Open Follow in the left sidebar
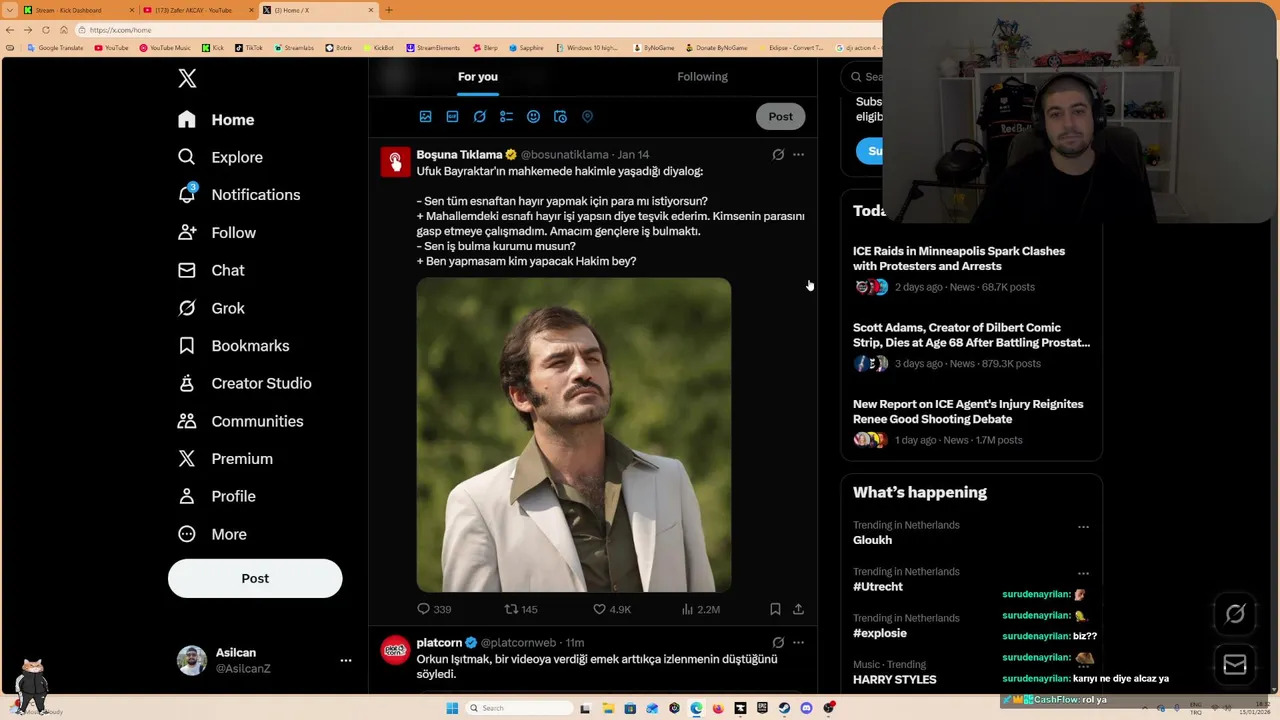The image size is (1280, 720). [216, 233]
